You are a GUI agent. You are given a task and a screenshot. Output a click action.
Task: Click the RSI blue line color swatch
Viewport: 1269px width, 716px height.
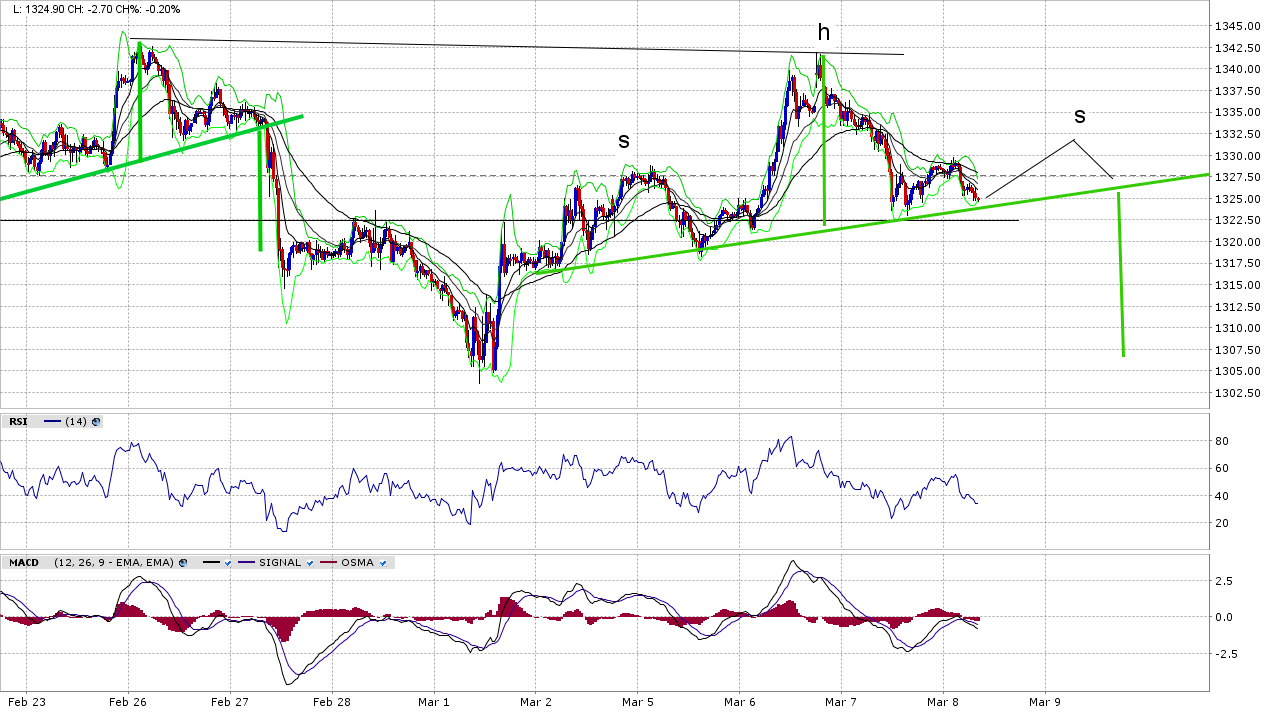coord(52,422)
